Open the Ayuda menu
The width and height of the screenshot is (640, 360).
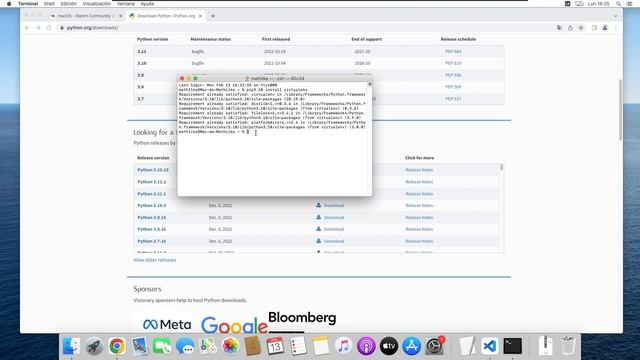pyautogui.click(x=147, y=4)
